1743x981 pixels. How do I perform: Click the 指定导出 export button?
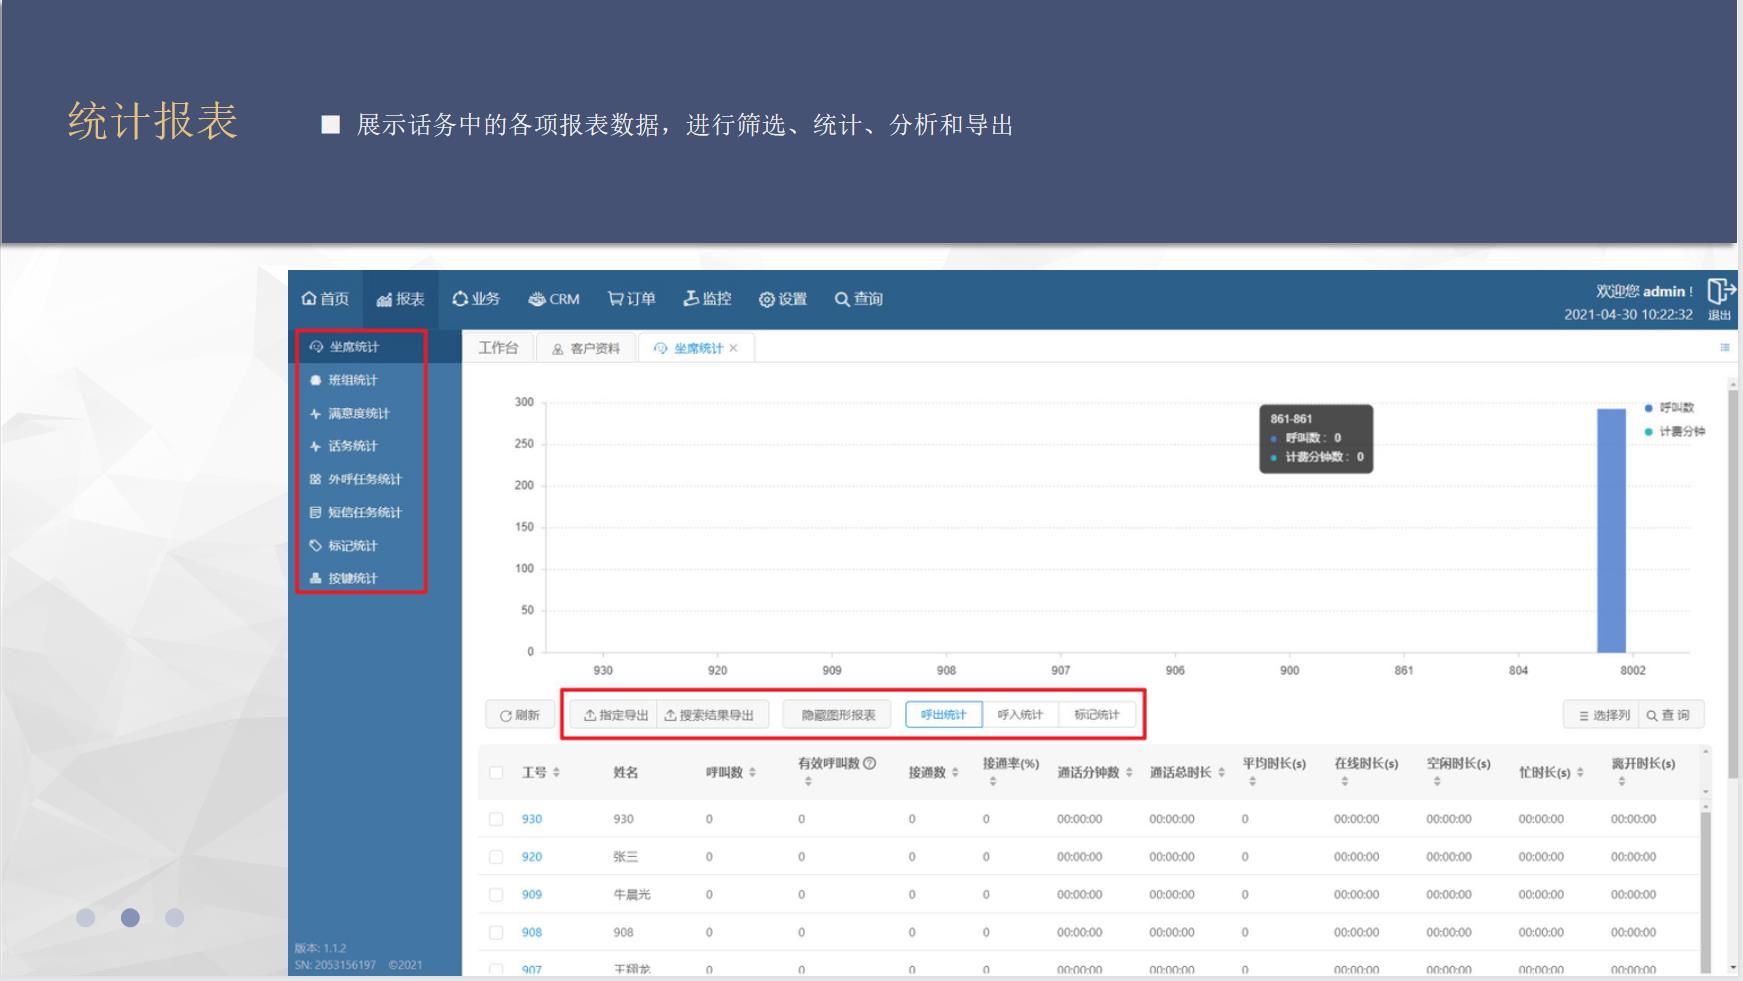(x=616, y=715)
